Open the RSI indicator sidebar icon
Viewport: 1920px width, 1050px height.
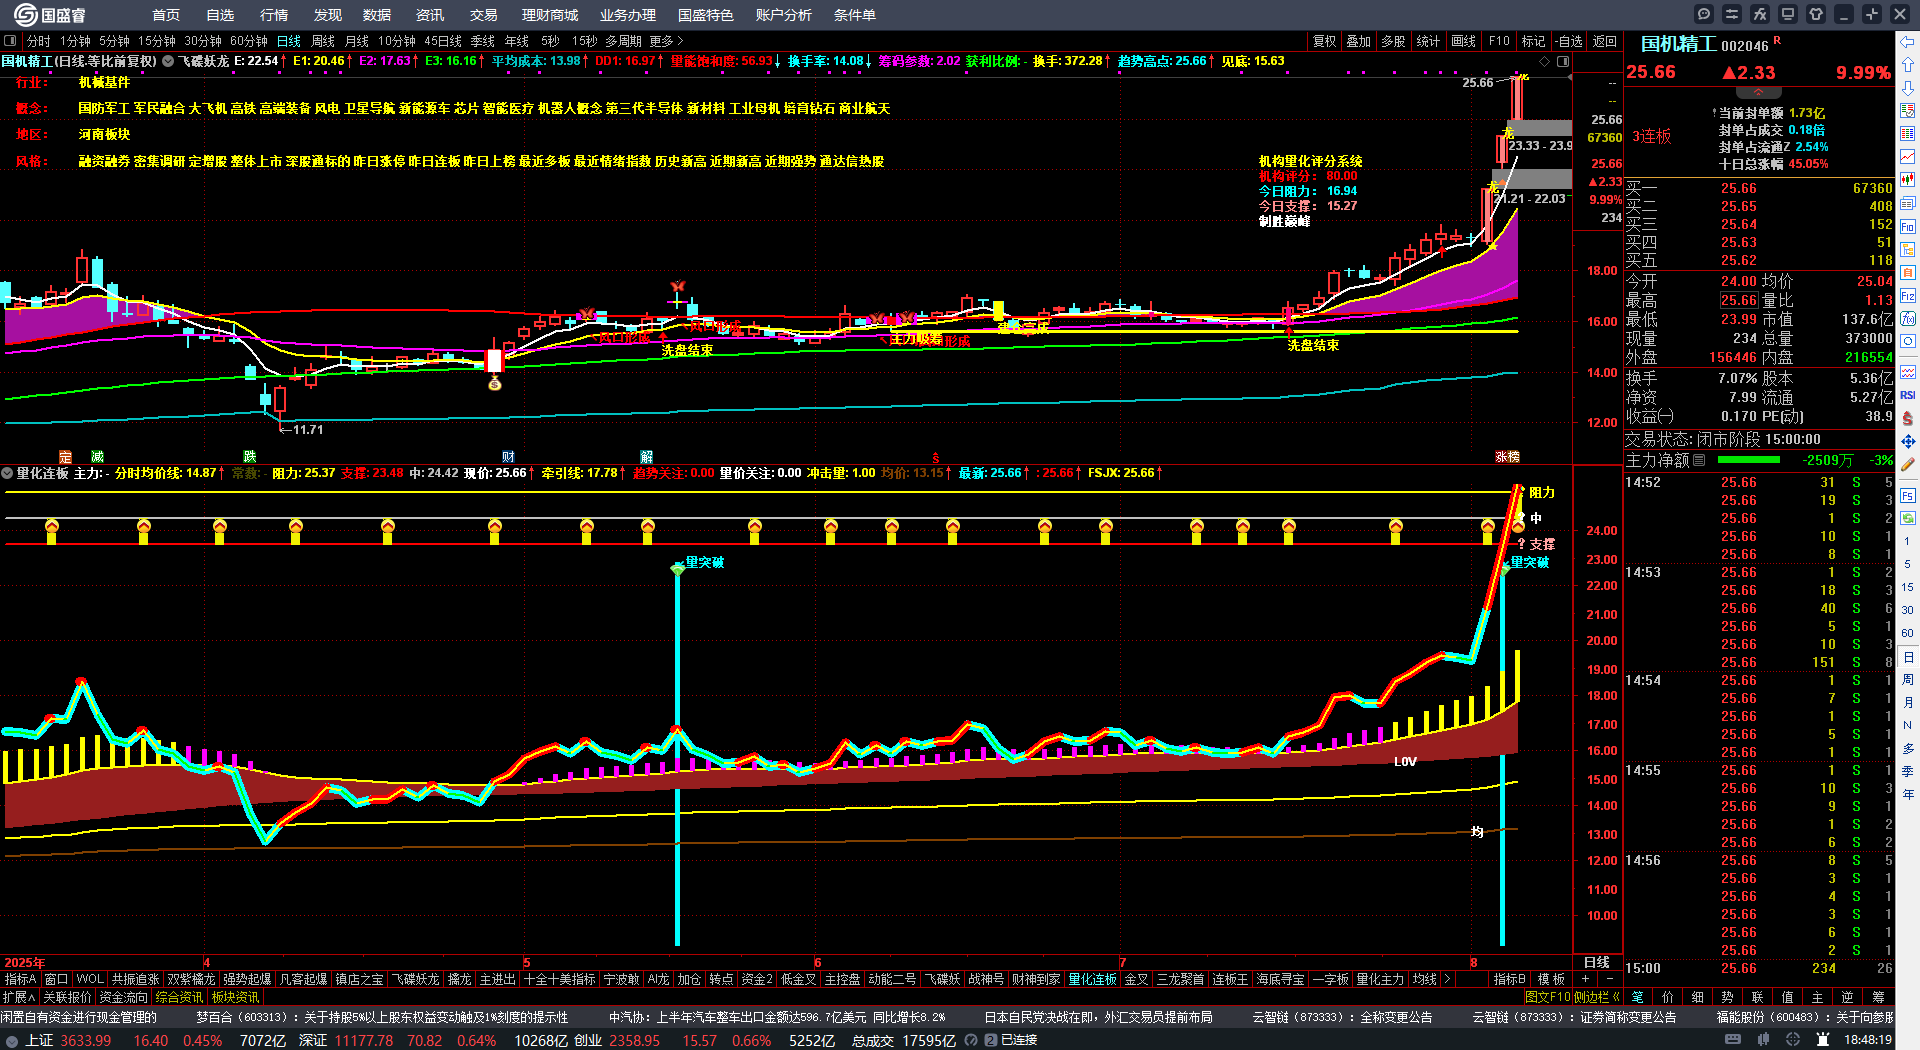point(1908,395)
